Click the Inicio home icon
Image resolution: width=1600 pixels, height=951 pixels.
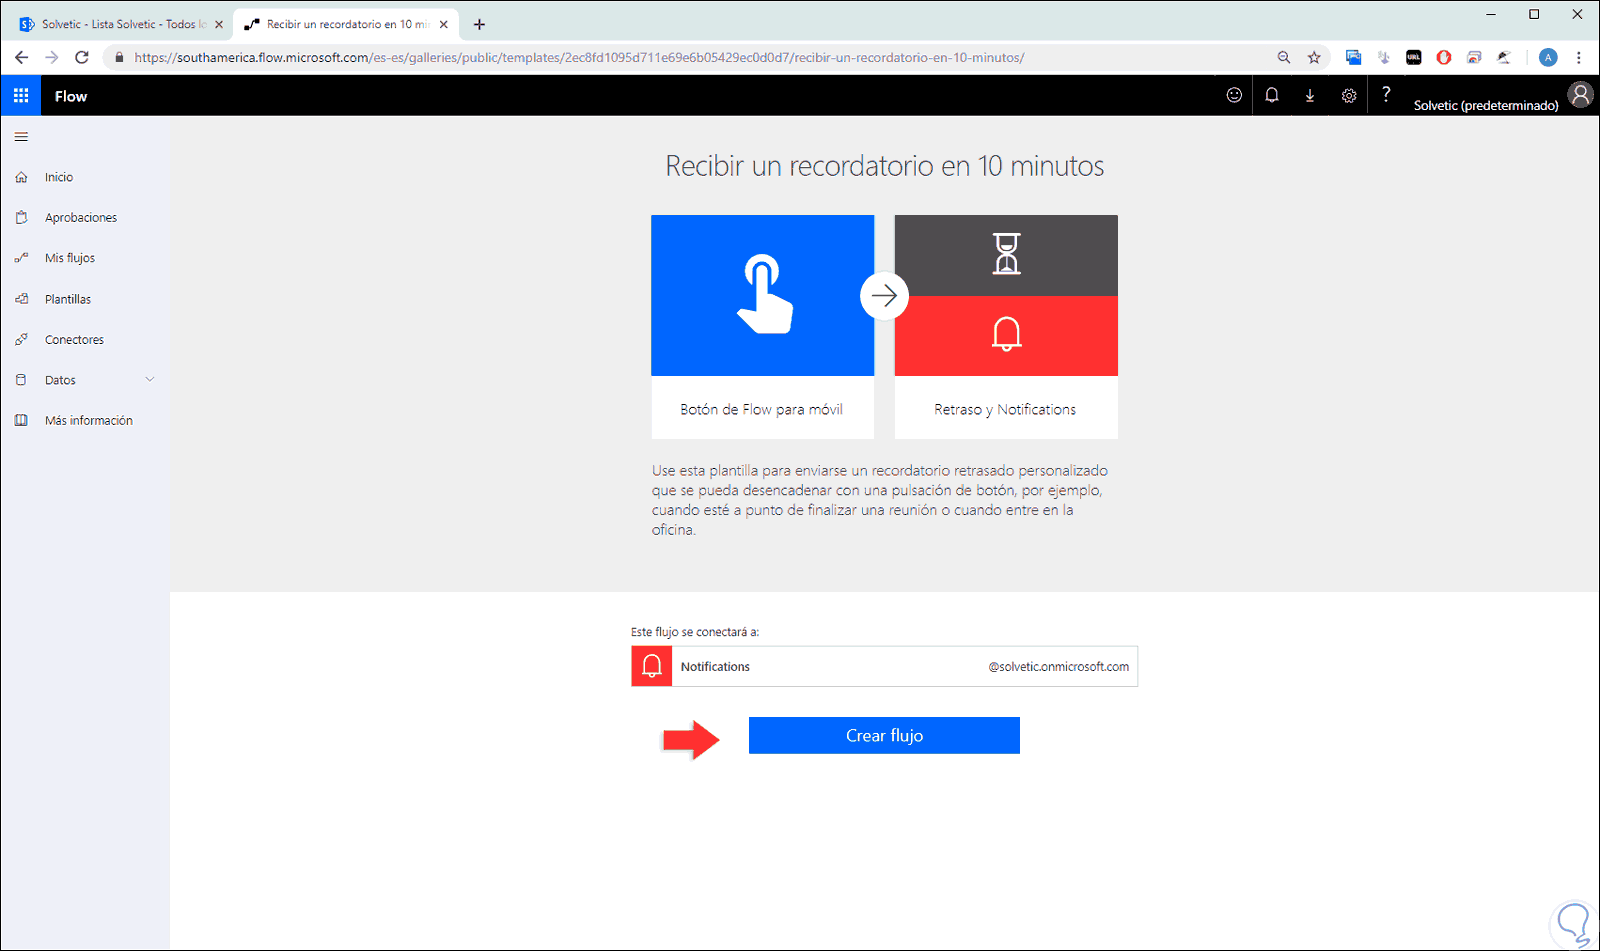(x=21, y=177)
